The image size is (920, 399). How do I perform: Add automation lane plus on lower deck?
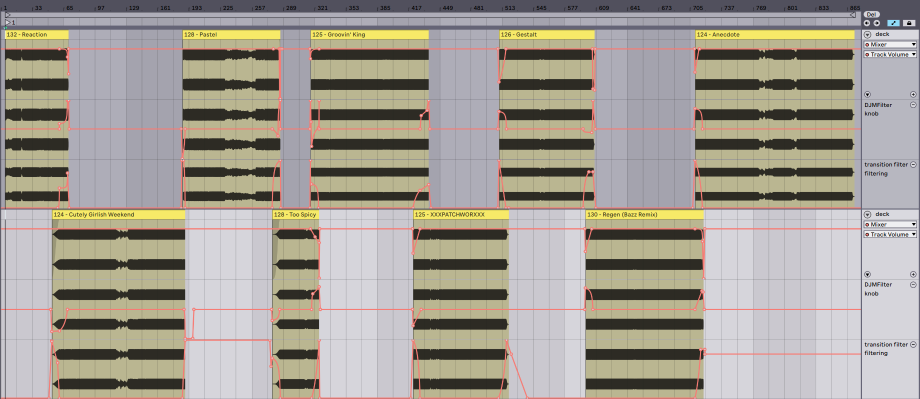[x=913, y=275]
